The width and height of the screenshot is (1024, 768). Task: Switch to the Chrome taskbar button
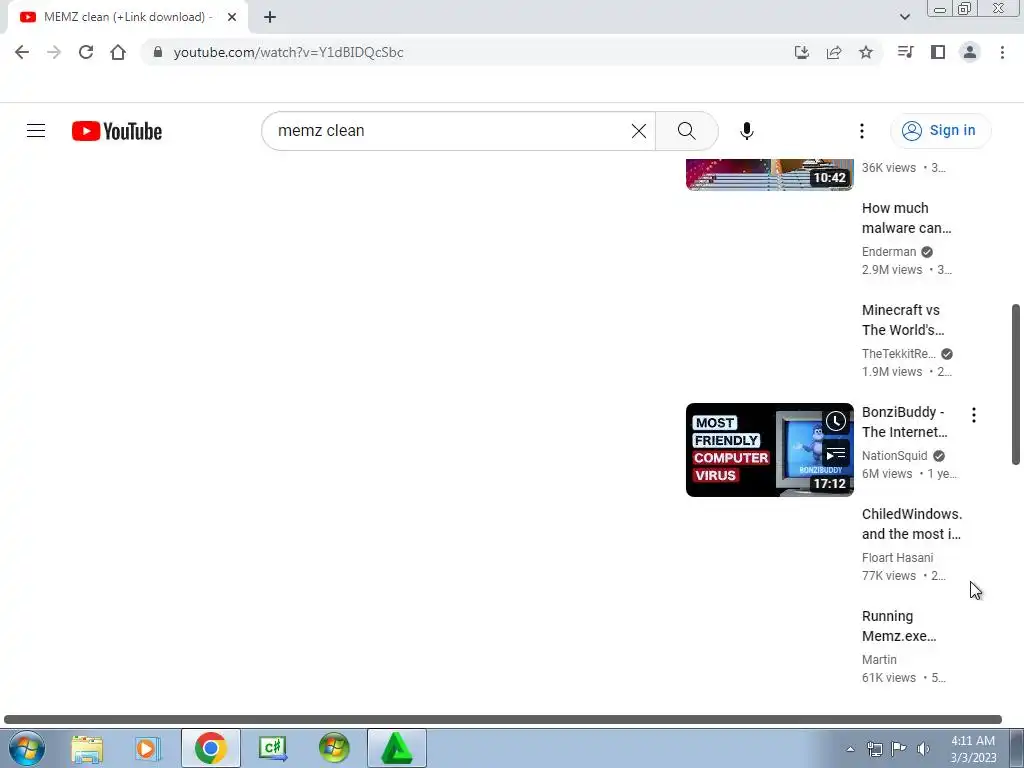(210, 748)
